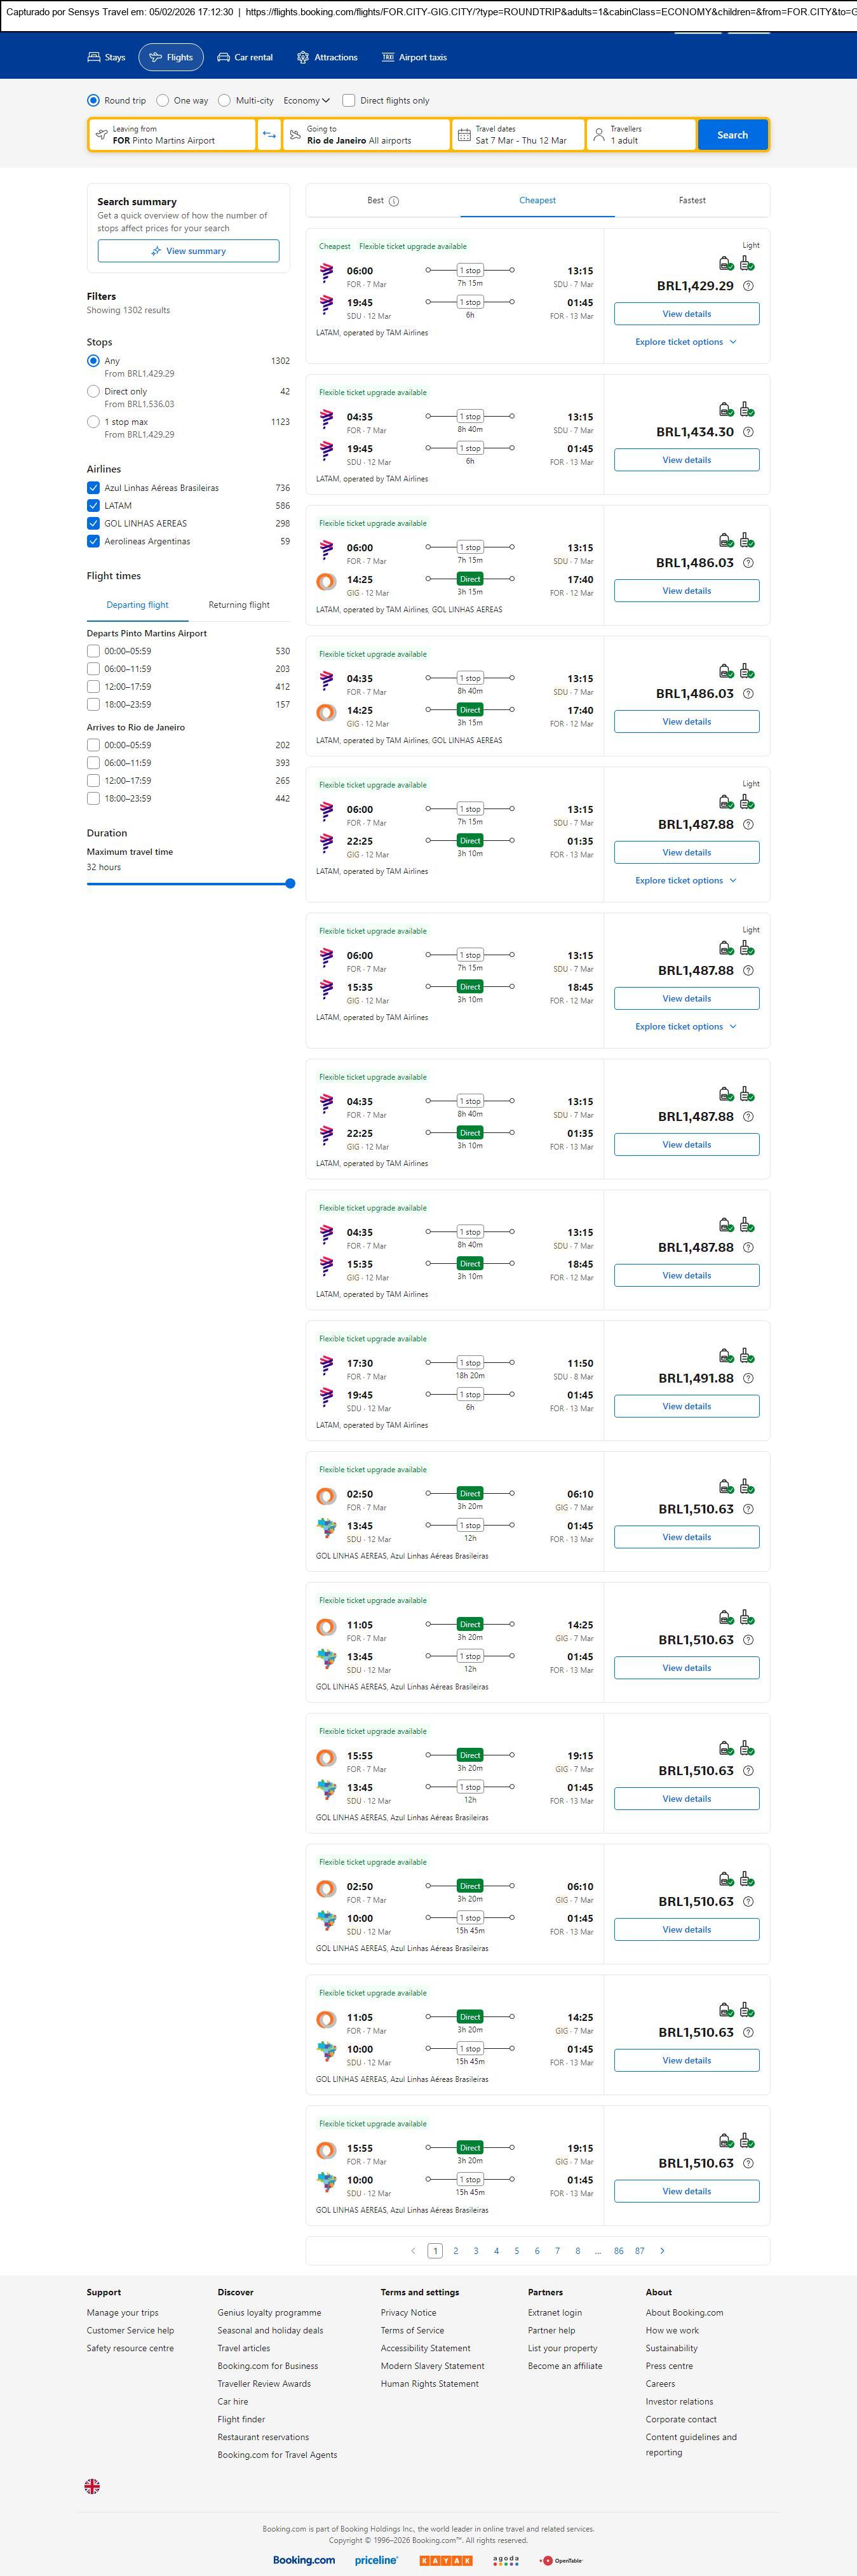The height and width of the screenshot is (2576, 857).
Task: Open the Returning flight times tab
Action: pyautogui.click(x=239, y=605)
